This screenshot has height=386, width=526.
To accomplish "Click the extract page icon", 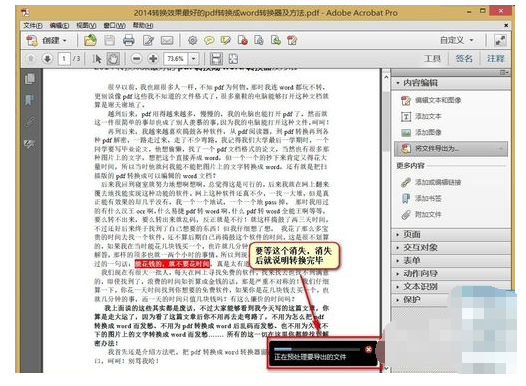I will point(259,41).
